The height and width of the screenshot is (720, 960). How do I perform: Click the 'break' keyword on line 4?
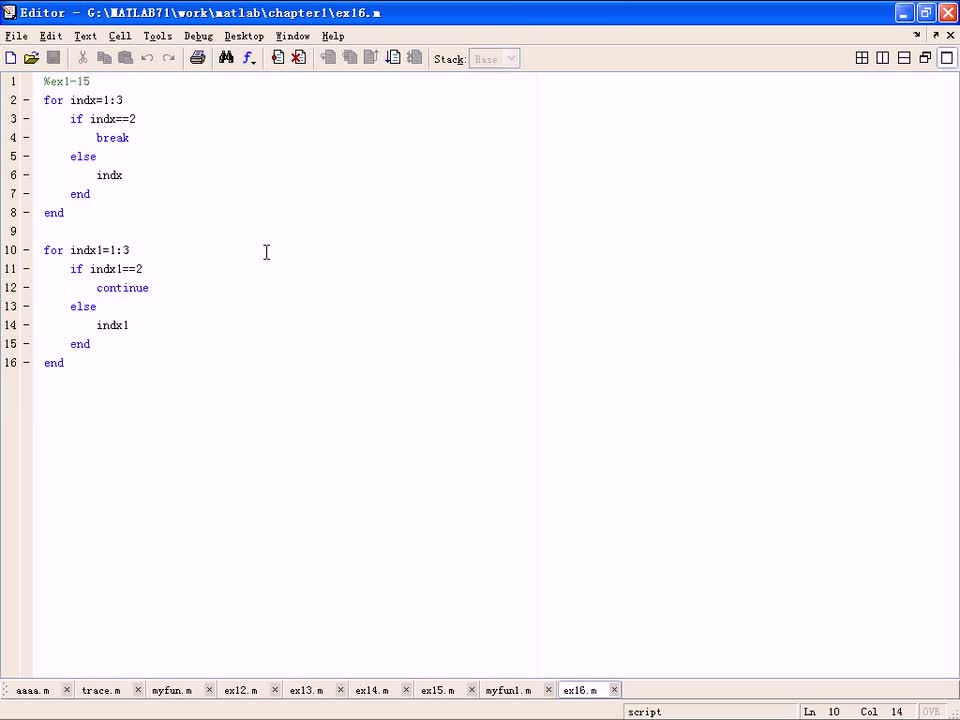113,138
